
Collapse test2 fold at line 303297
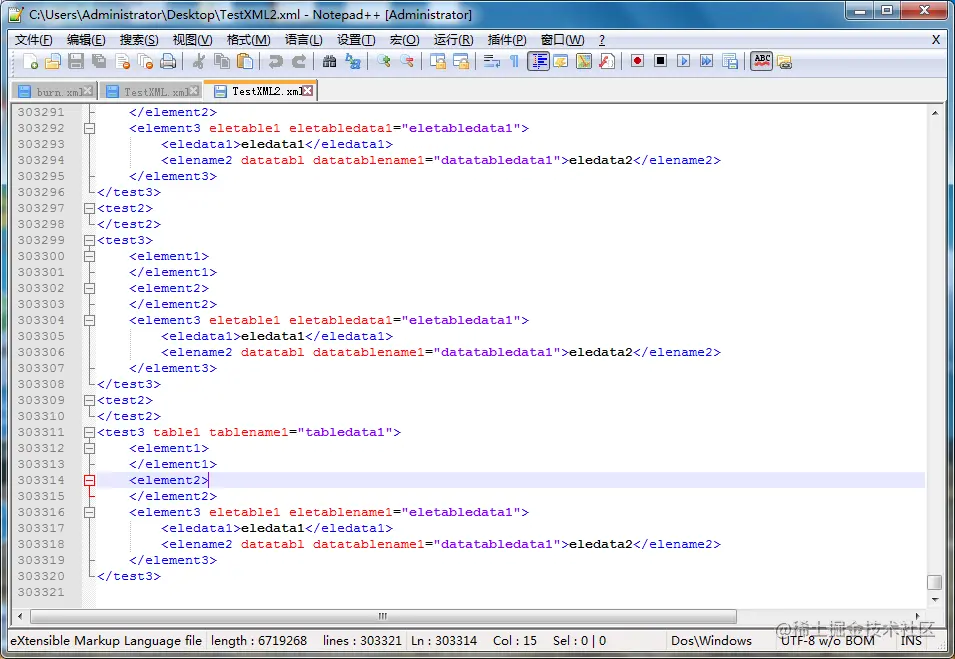90,208
